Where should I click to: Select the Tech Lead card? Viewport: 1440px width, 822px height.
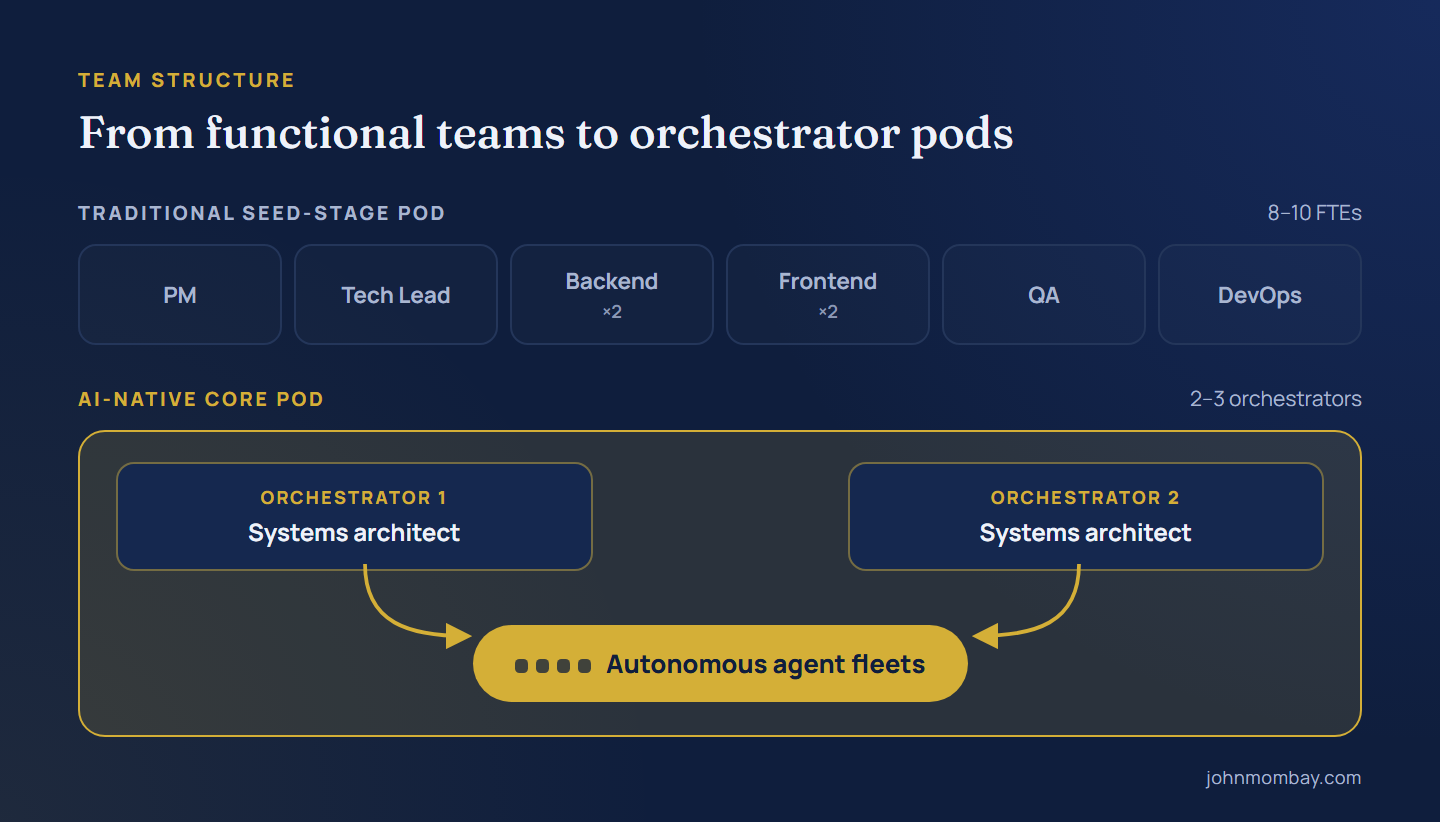396,295
